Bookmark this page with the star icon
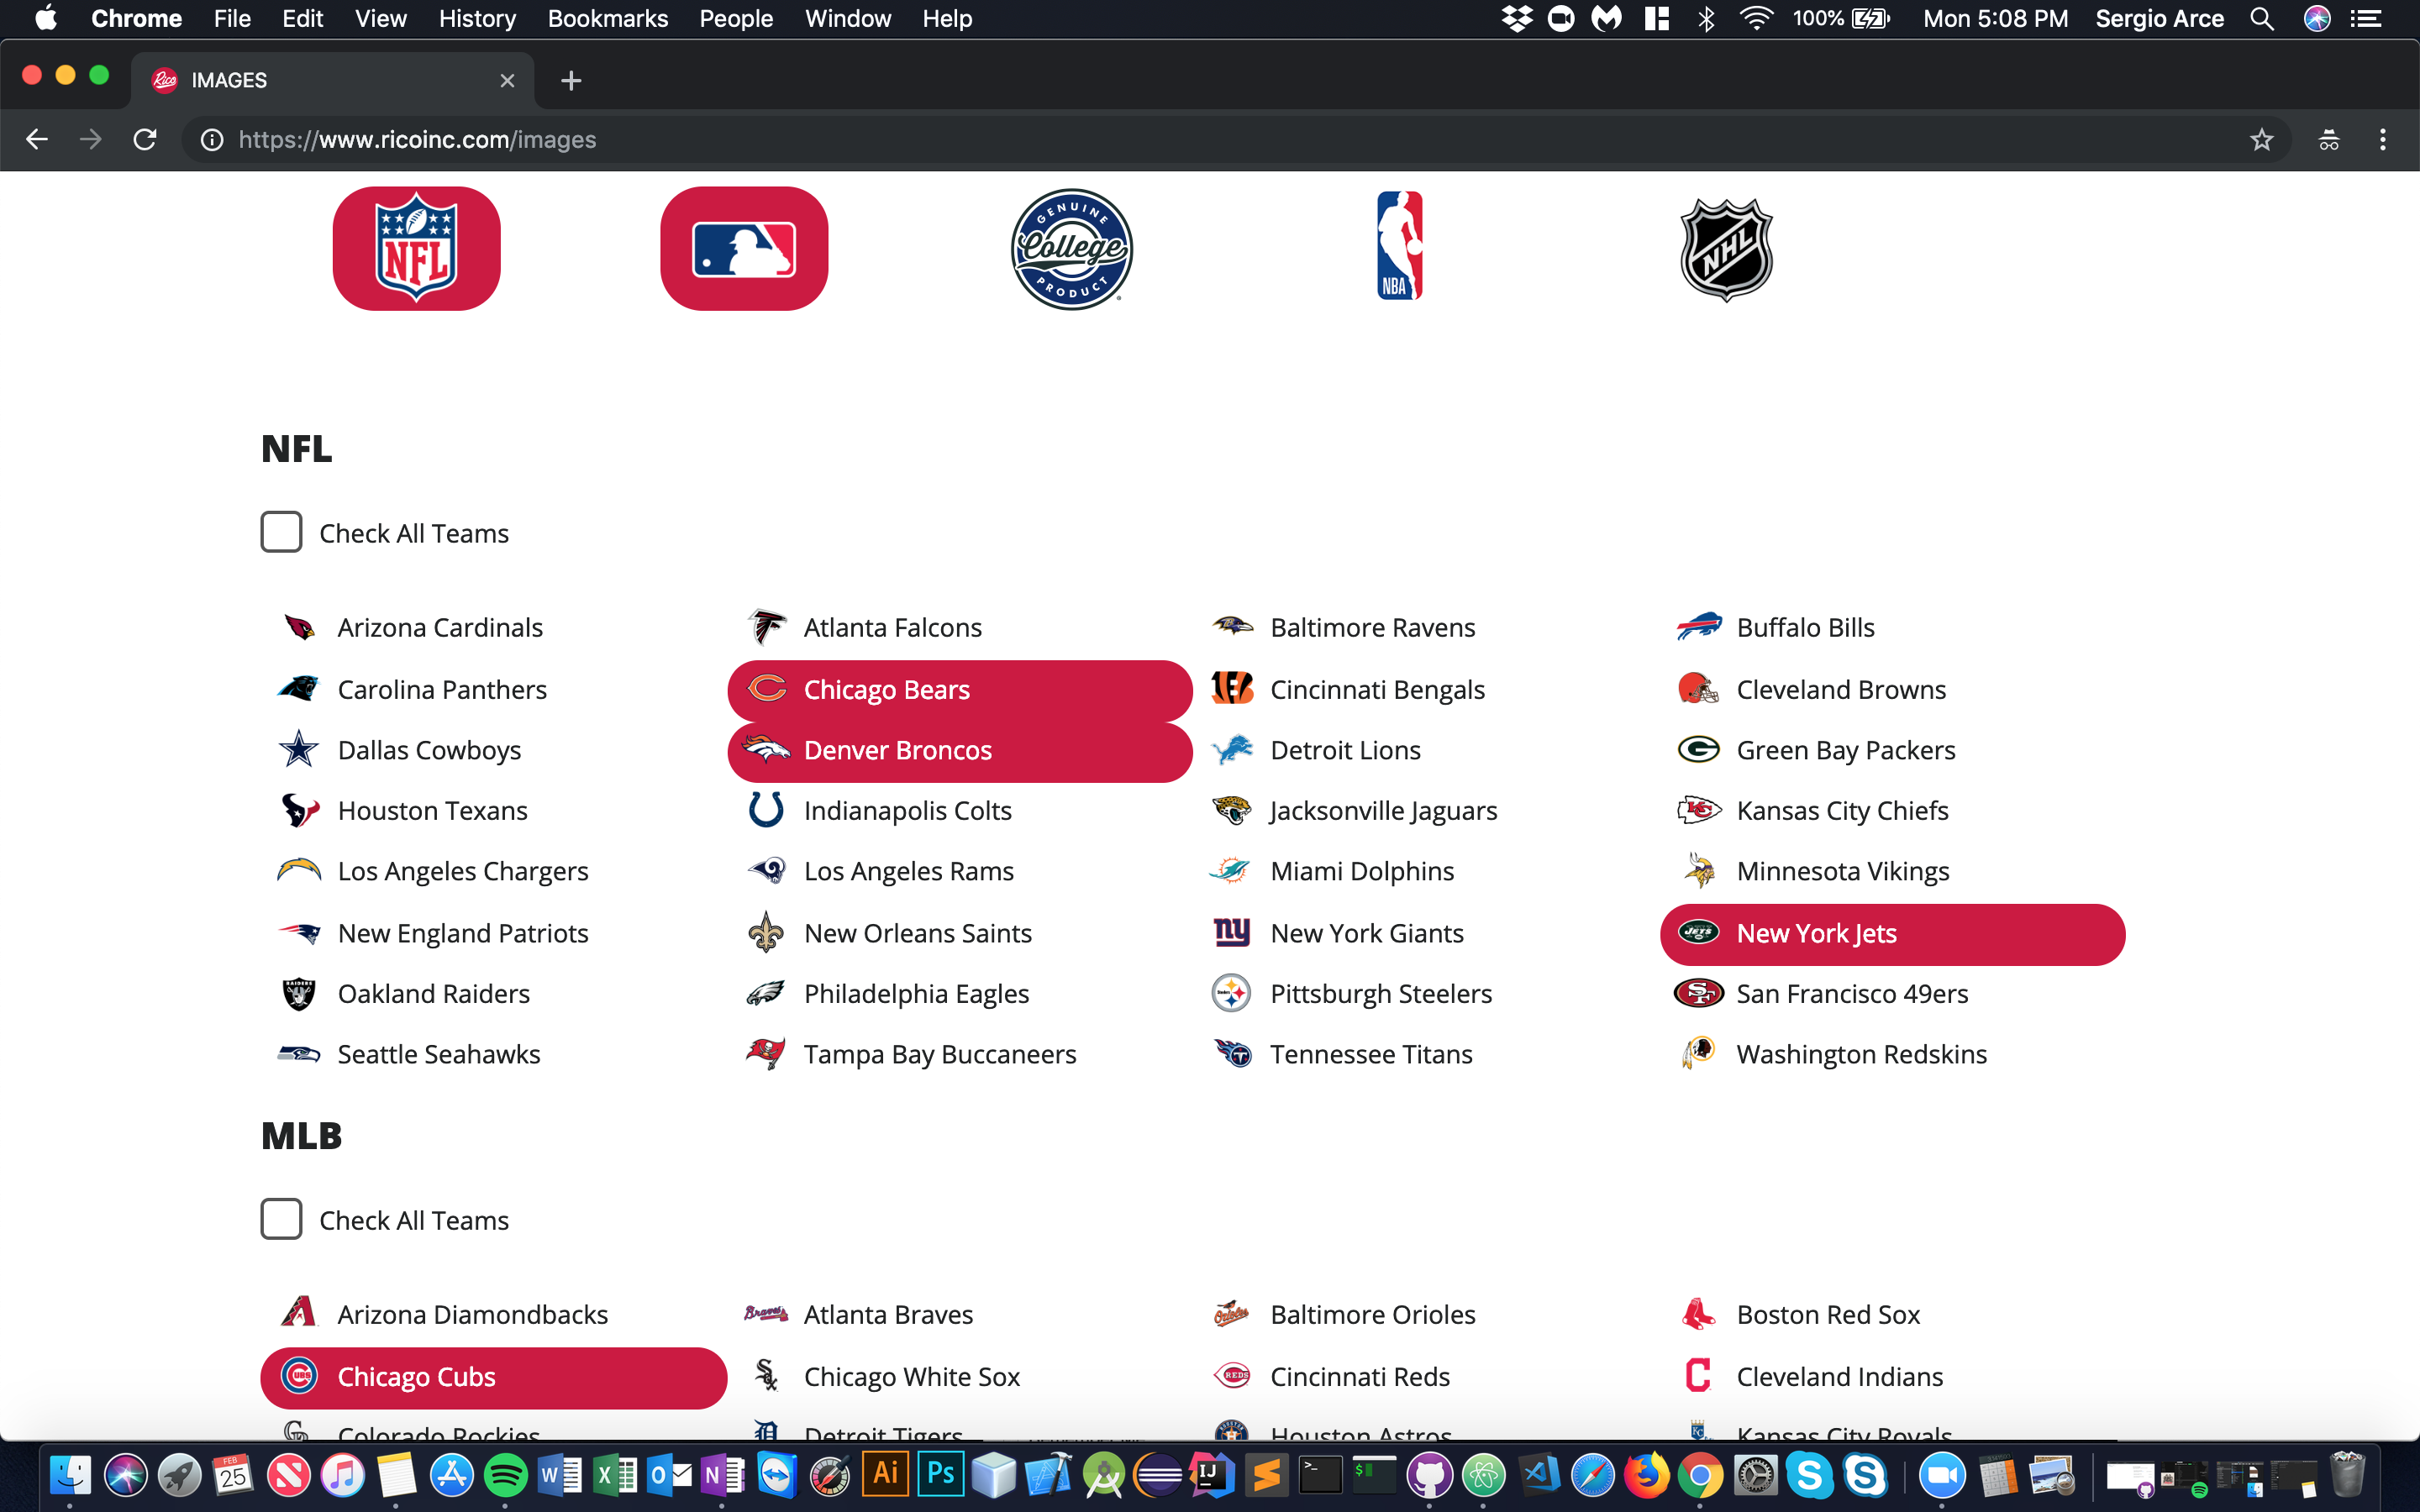2420x1512 pixels. pyautogui.click(x=2261, y=140)
